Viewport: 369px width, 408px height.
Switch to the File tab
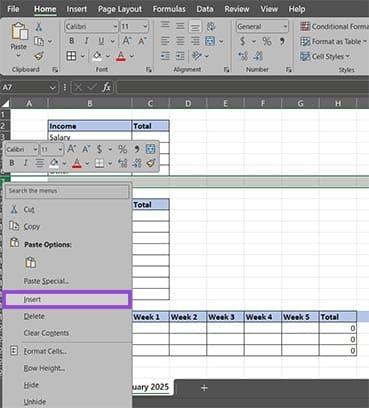pos(13,9)
